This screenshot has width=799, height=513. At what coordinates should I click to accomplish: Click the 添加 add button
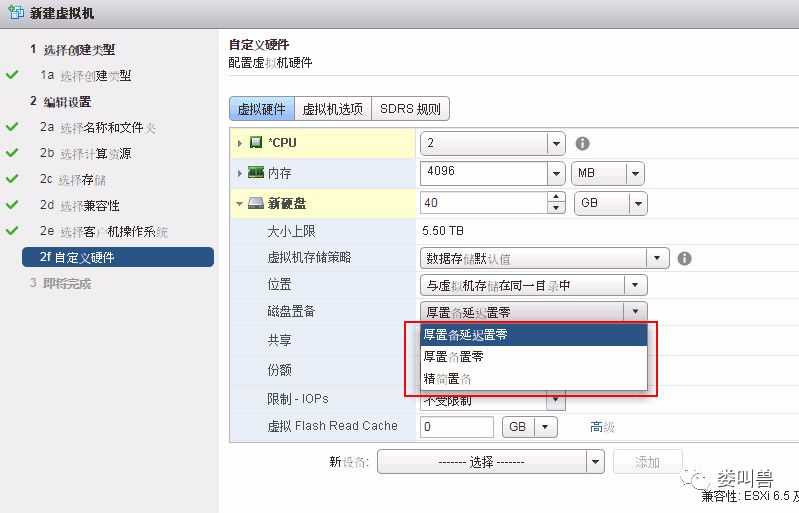[647, 462]
